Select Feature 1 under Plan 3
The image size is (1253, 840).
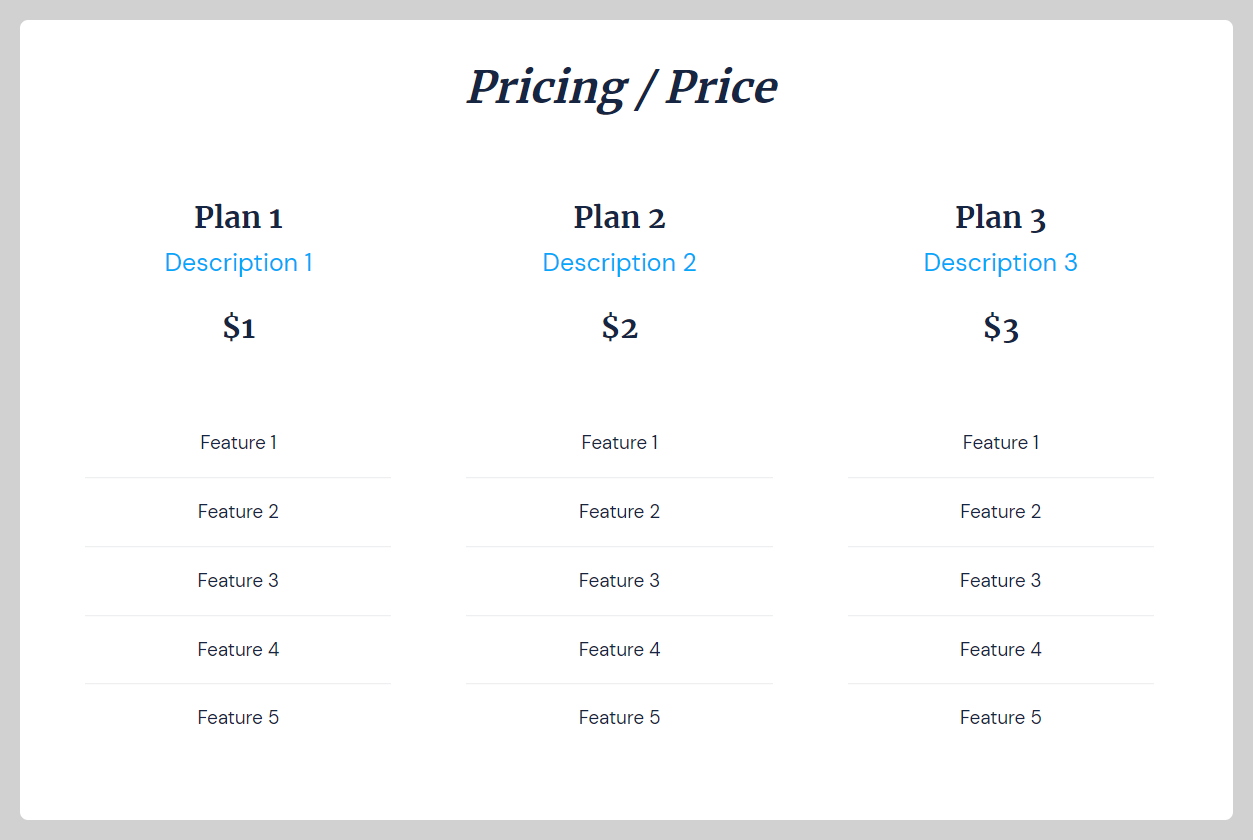pyautogui.click(x=1000, y=443)
